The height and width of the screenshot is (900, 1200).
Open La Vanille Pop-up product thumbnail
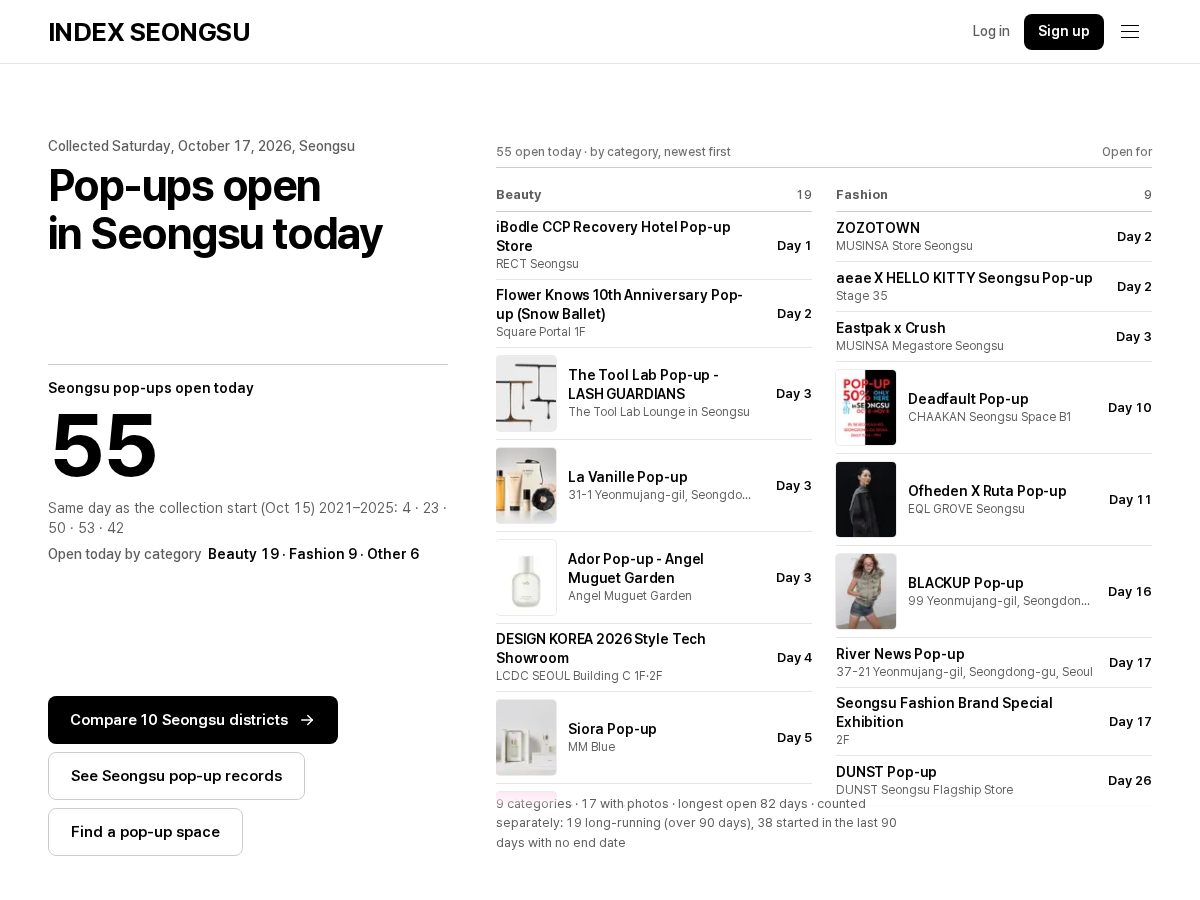click(x=526, y=486)
